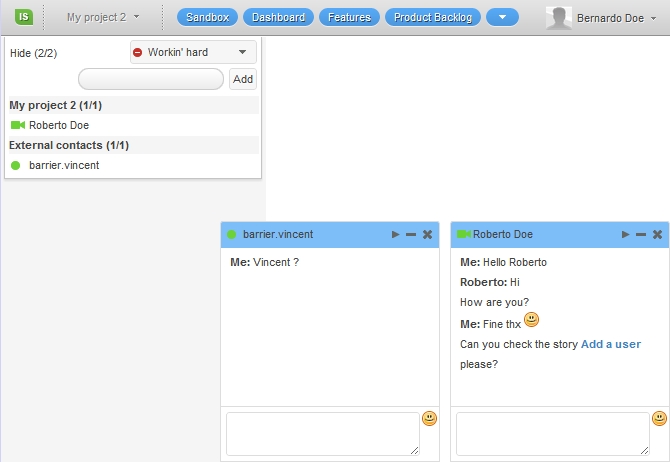Click video icon in Roberto Doe chat header
Screen dimensions: 670x462
[x=464, y=234]
